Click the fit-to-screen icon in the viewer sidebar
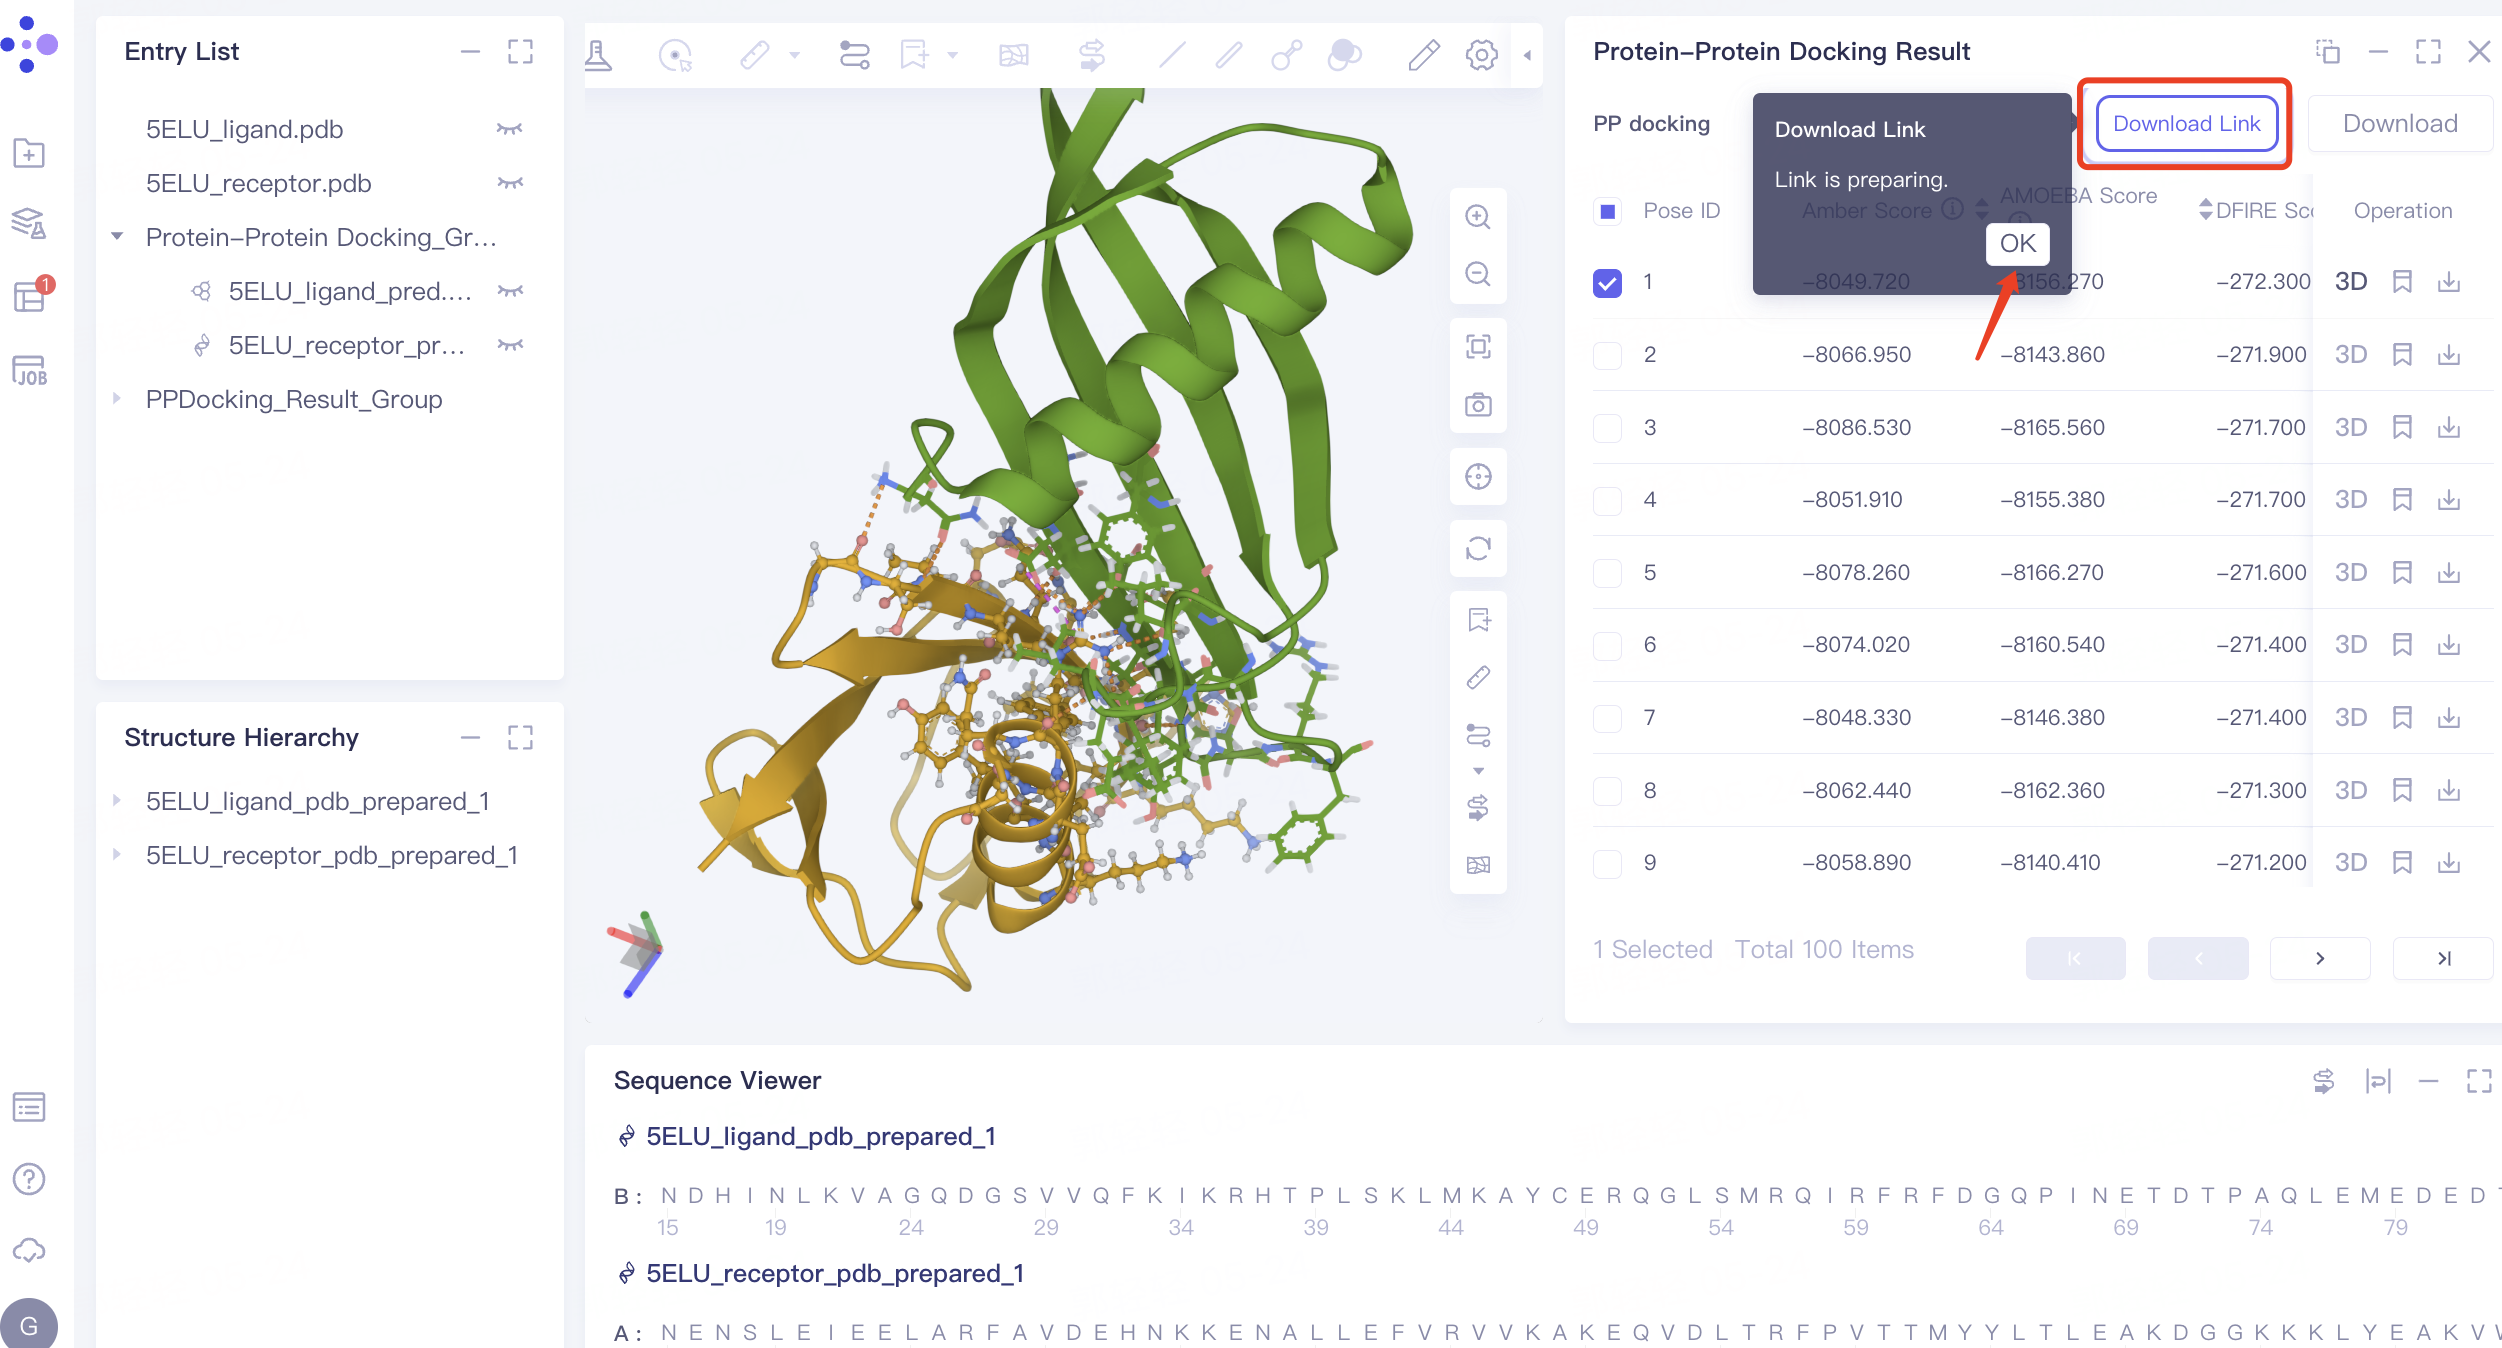Viewport: 2502px width, 1348px height. (1478, 345)
